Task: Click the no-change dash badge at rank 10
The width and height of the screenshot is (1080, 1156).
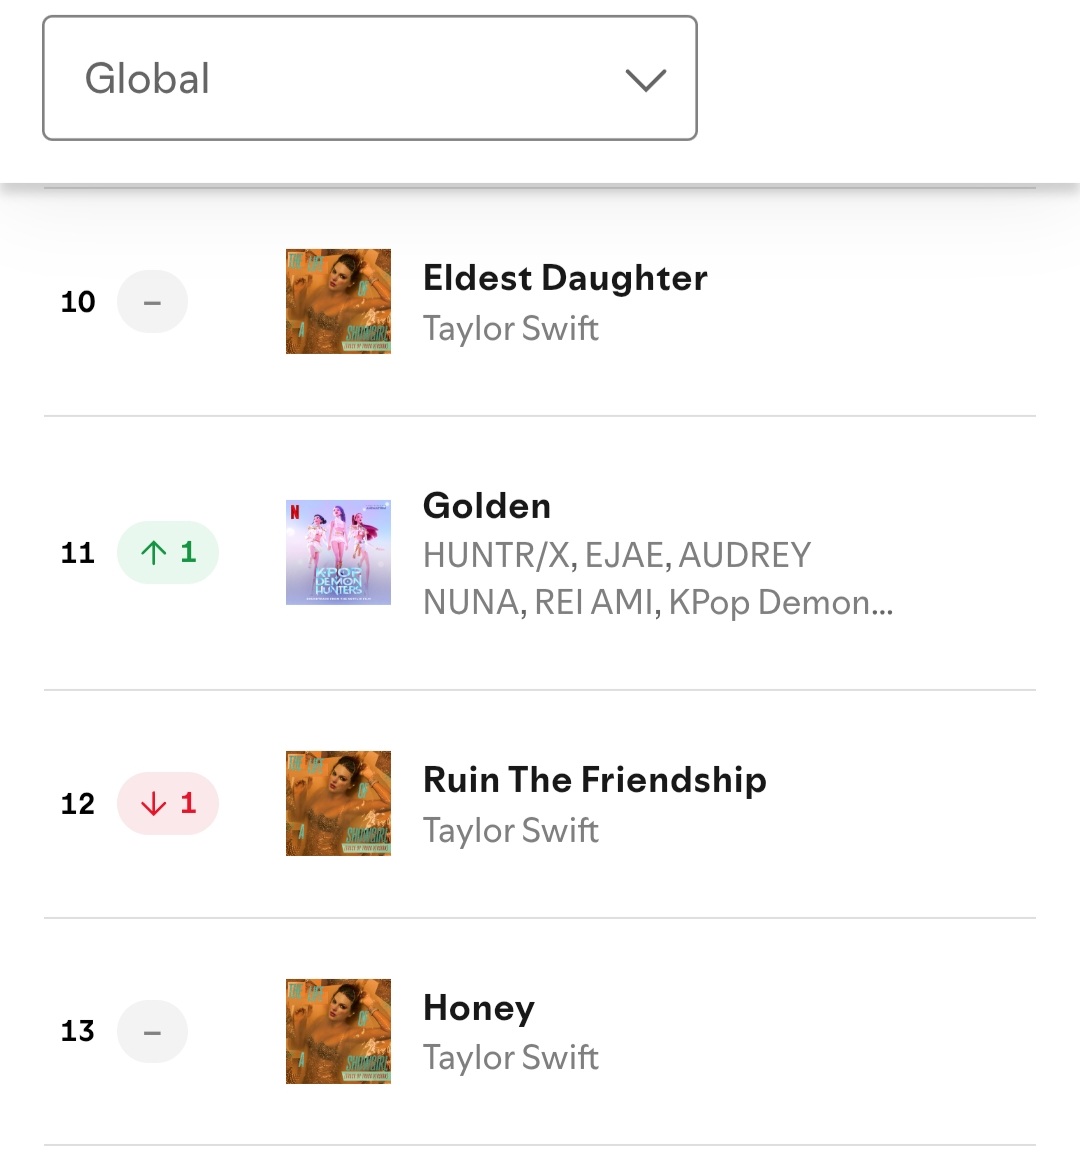Action: (153, 302)
